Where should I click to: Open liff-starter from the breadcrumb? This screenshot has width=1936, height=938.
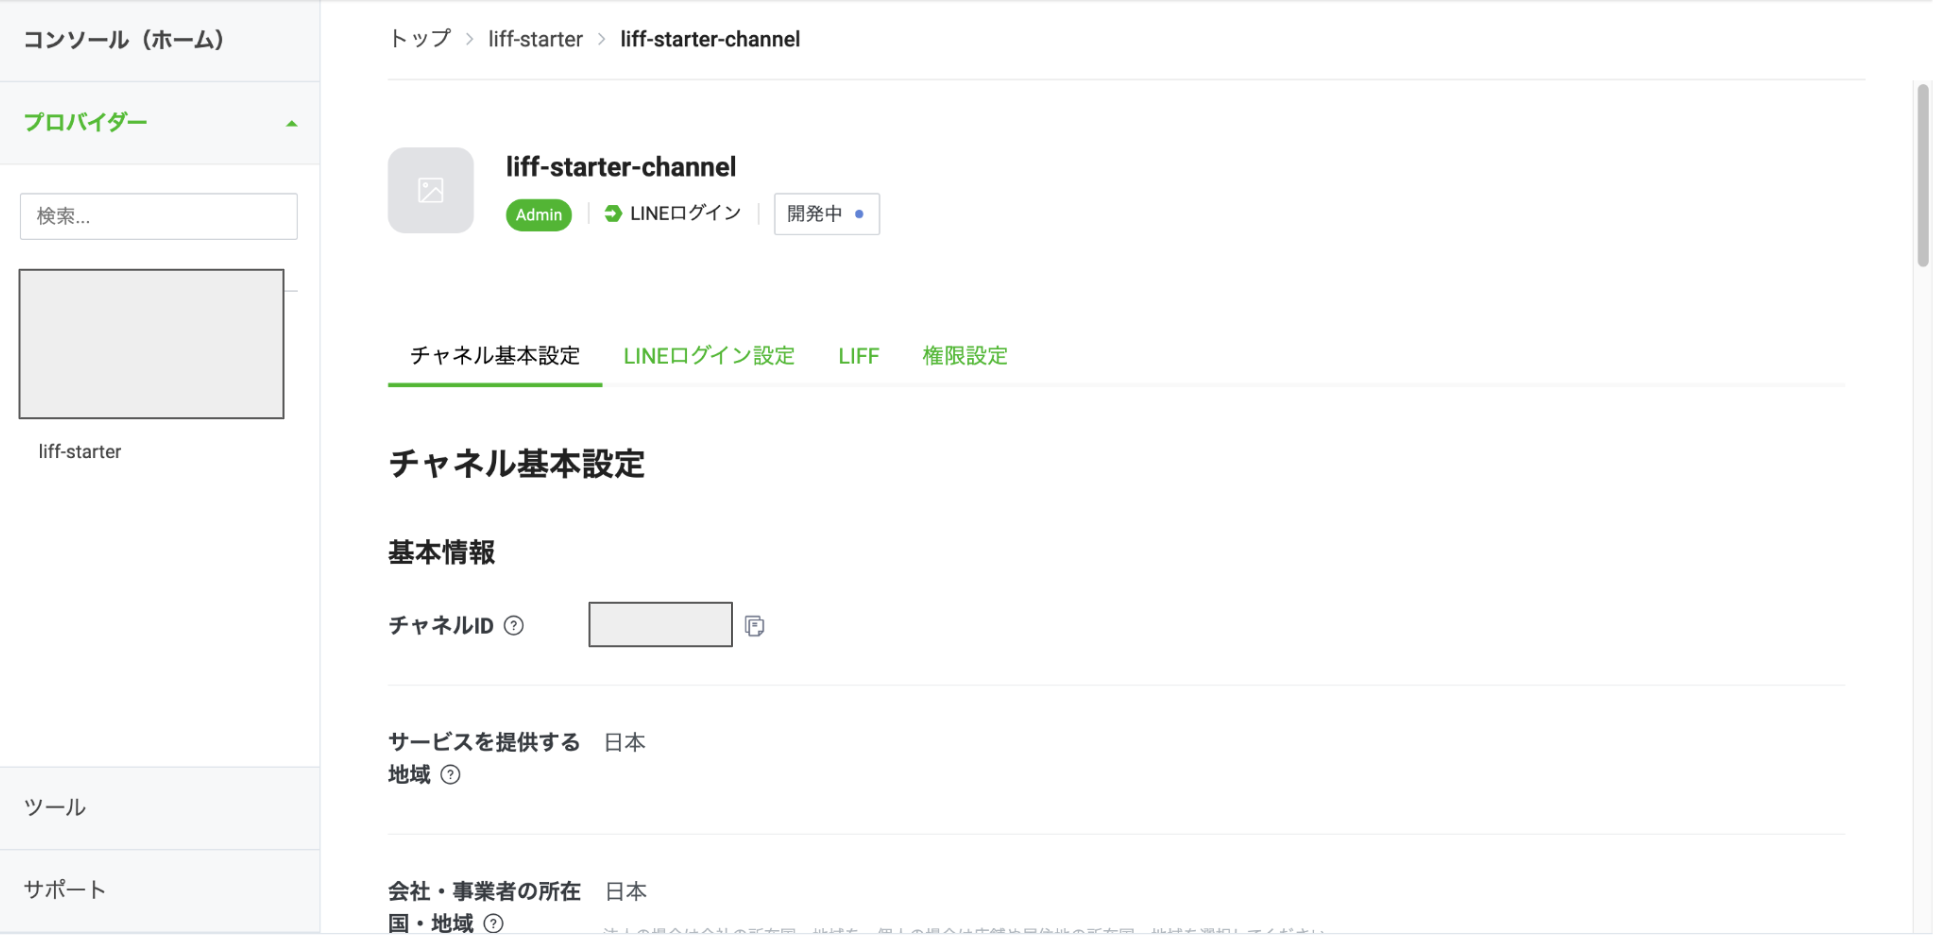[535, 38]
